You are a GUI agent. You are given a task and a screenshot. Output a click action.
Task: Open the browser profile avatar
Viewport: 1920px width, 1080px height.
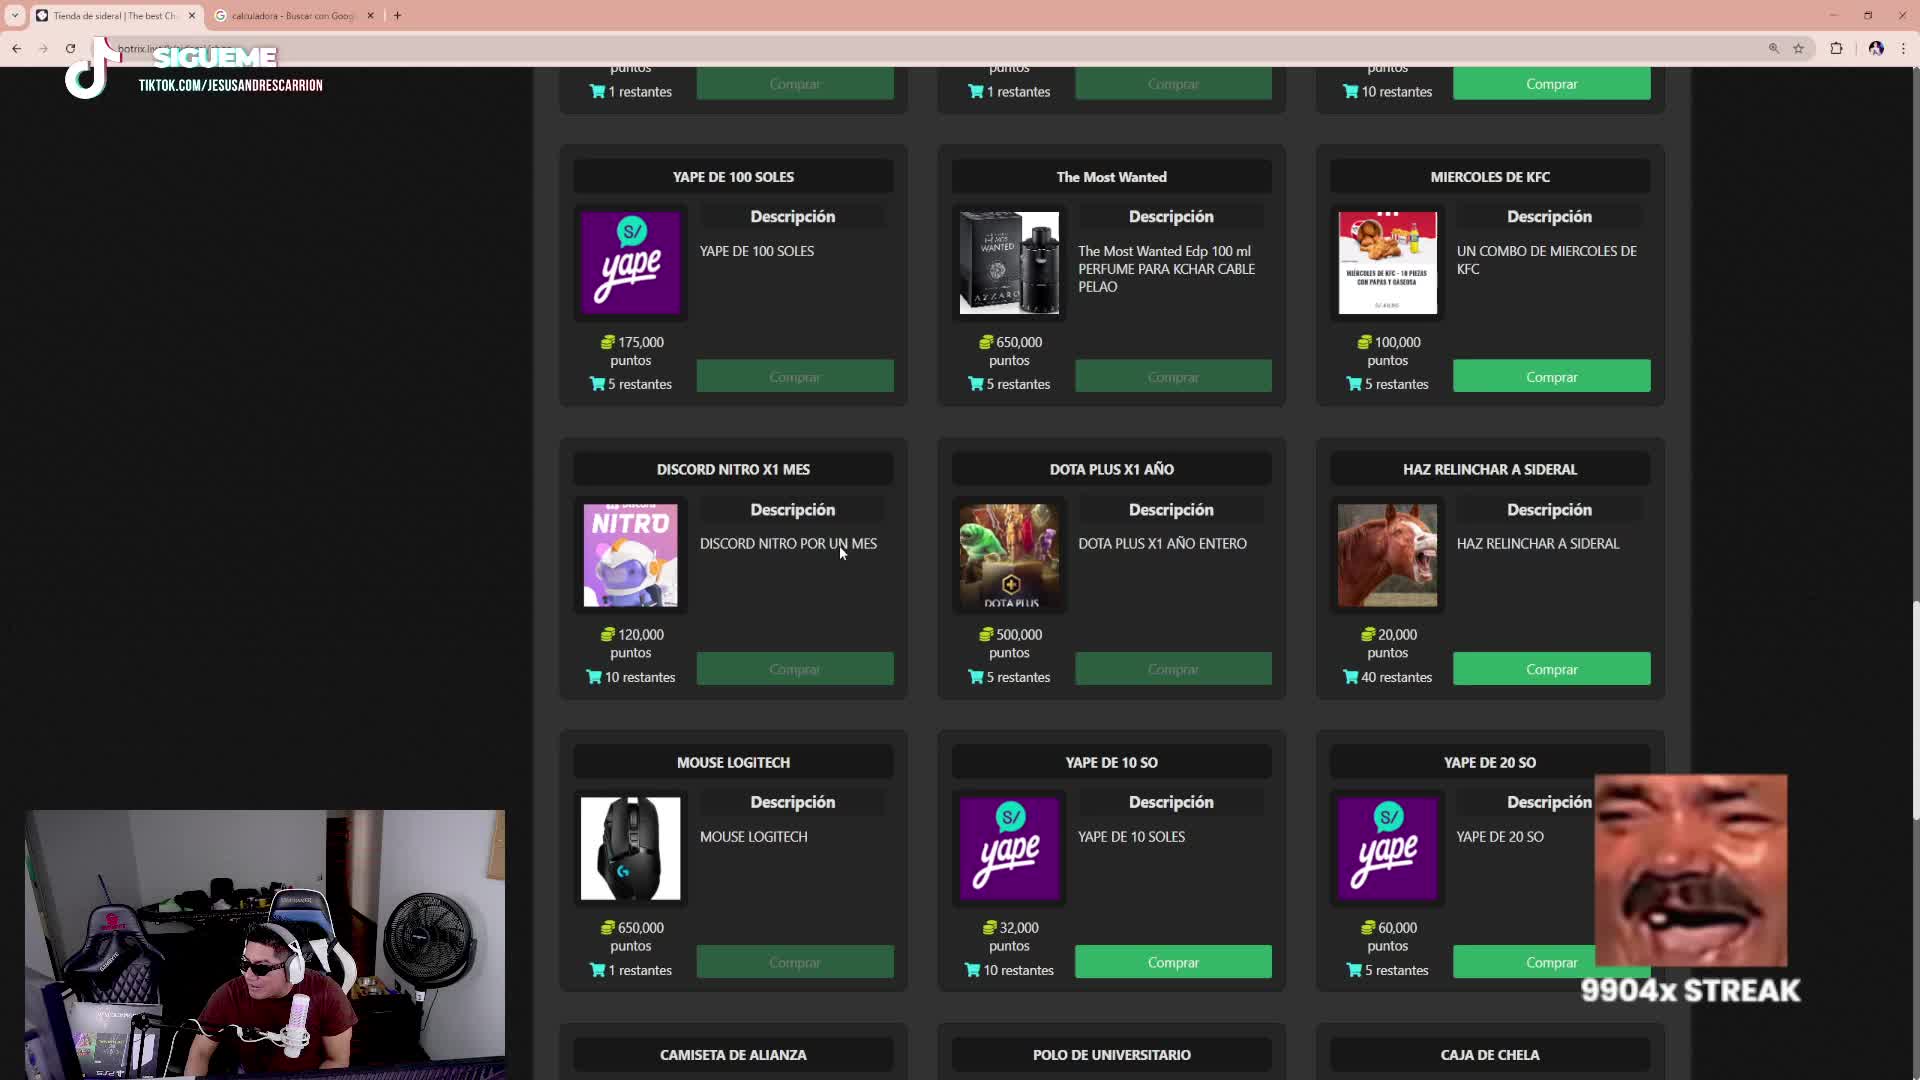[1876, 48]
